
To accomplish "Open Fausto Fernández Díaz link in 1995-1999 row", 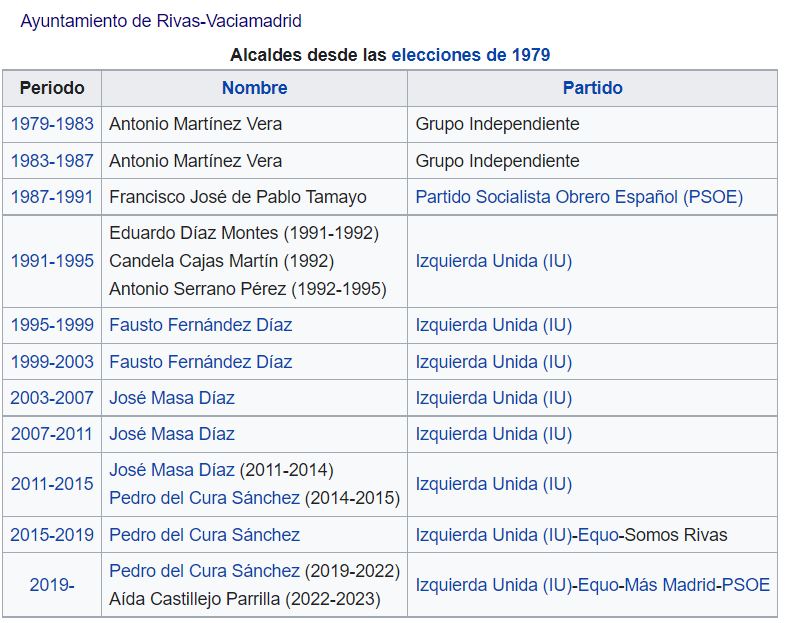I will click(201, 325).
